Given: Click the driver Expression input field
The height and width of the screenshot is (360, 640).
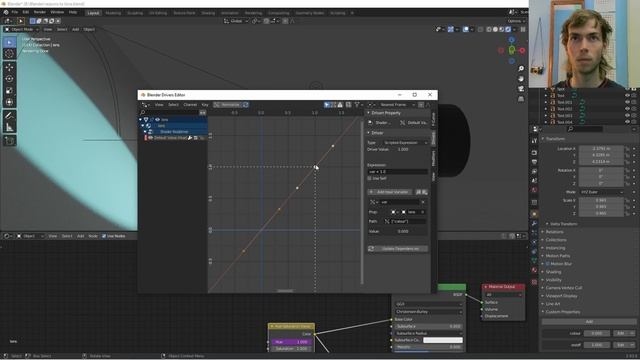Looking at the screenshot, I should pyautogui.click(x=398, y=172).
